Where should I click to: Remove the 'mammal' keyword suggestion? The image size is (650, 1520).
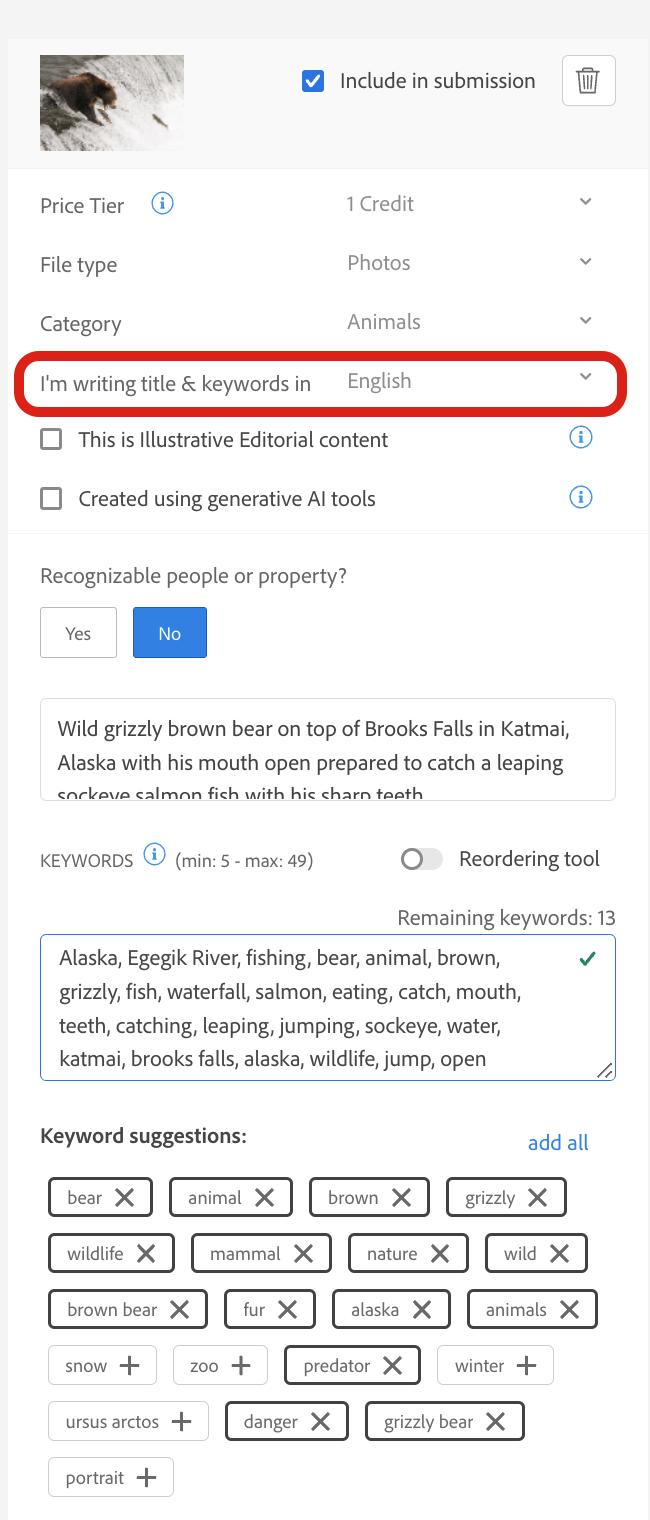pyautogui.click(x=303, y=1254)
